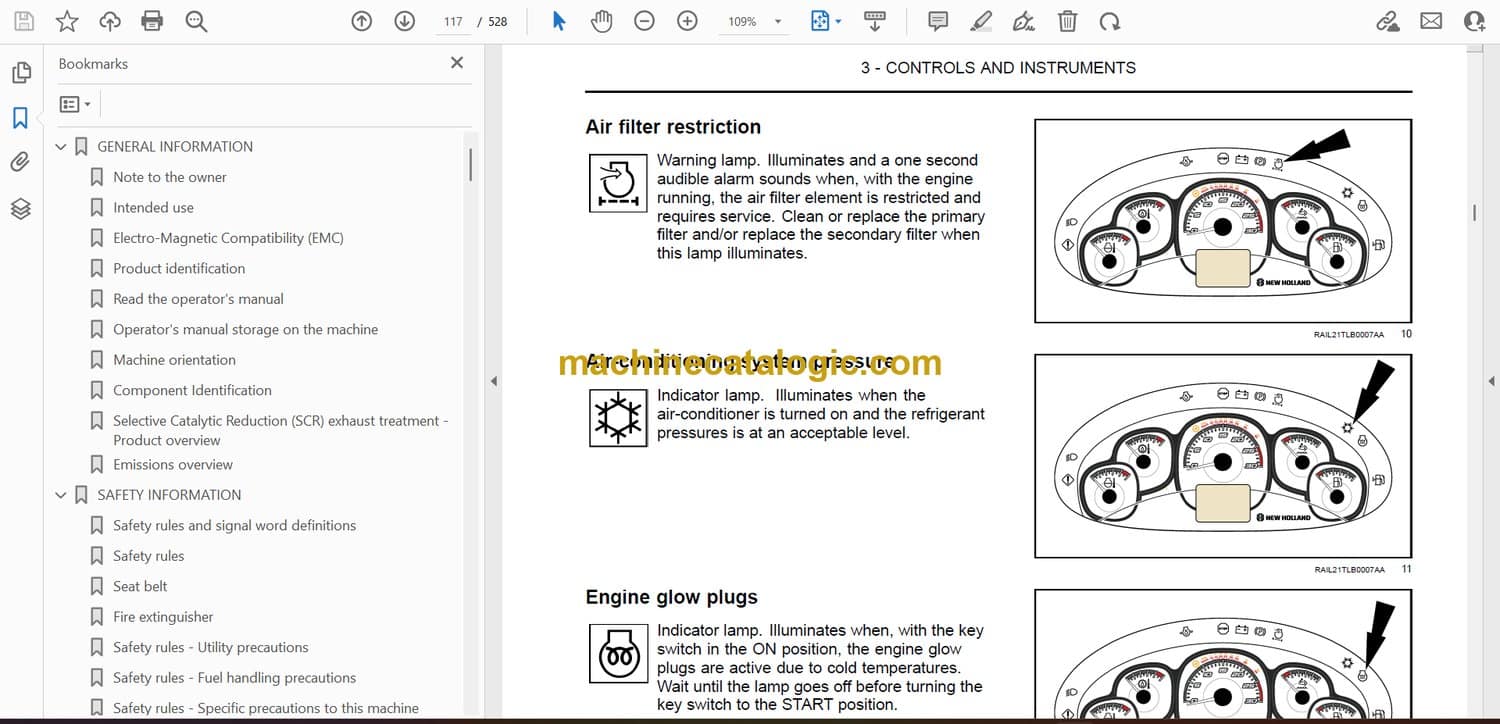Toggle the Page Thumbnails panel
Viewport: 1500px width, 724px height.
pos(20,73)
